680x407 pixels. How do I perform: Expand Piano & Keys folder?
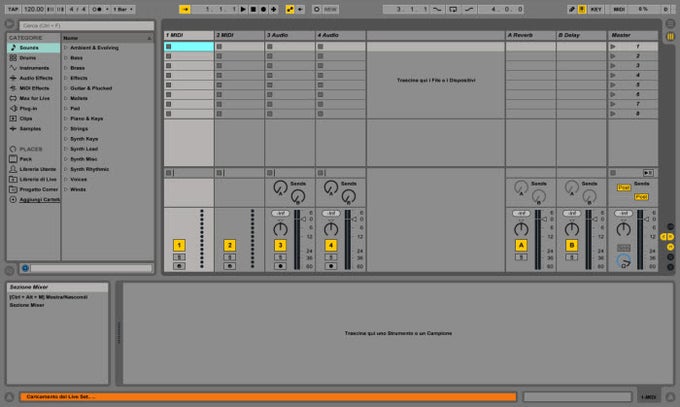point(66,118)
